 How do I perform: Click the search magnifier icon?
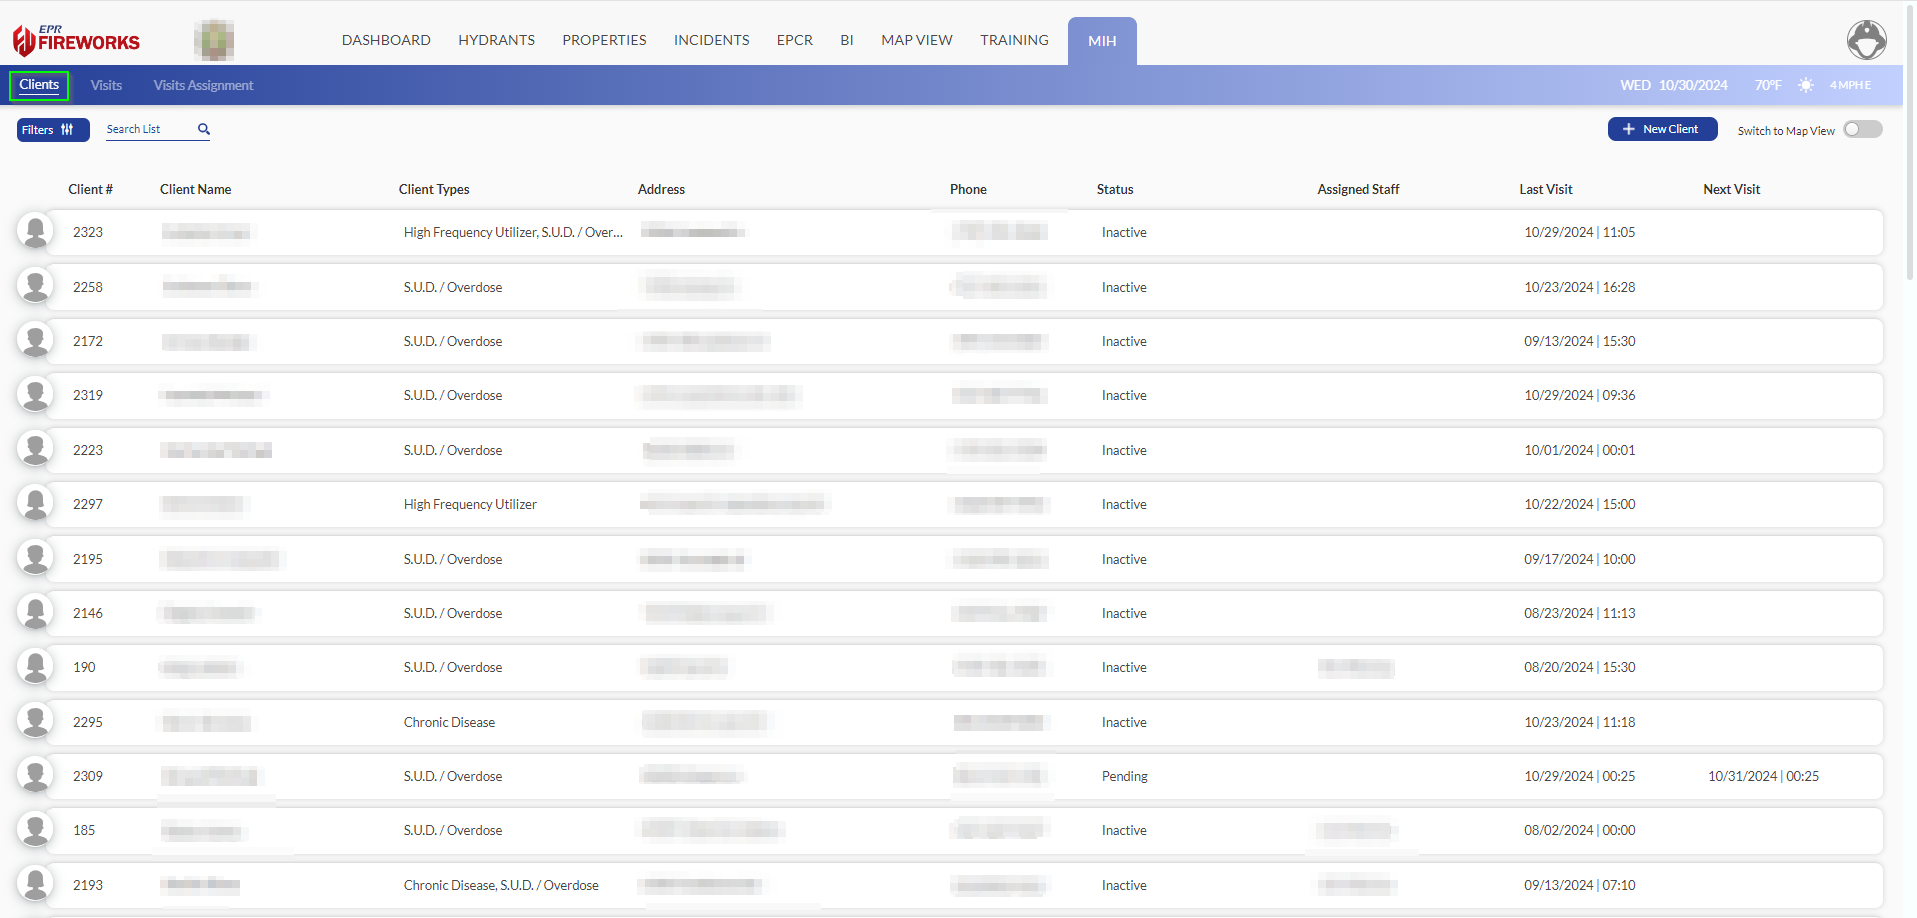click(204, 129)
